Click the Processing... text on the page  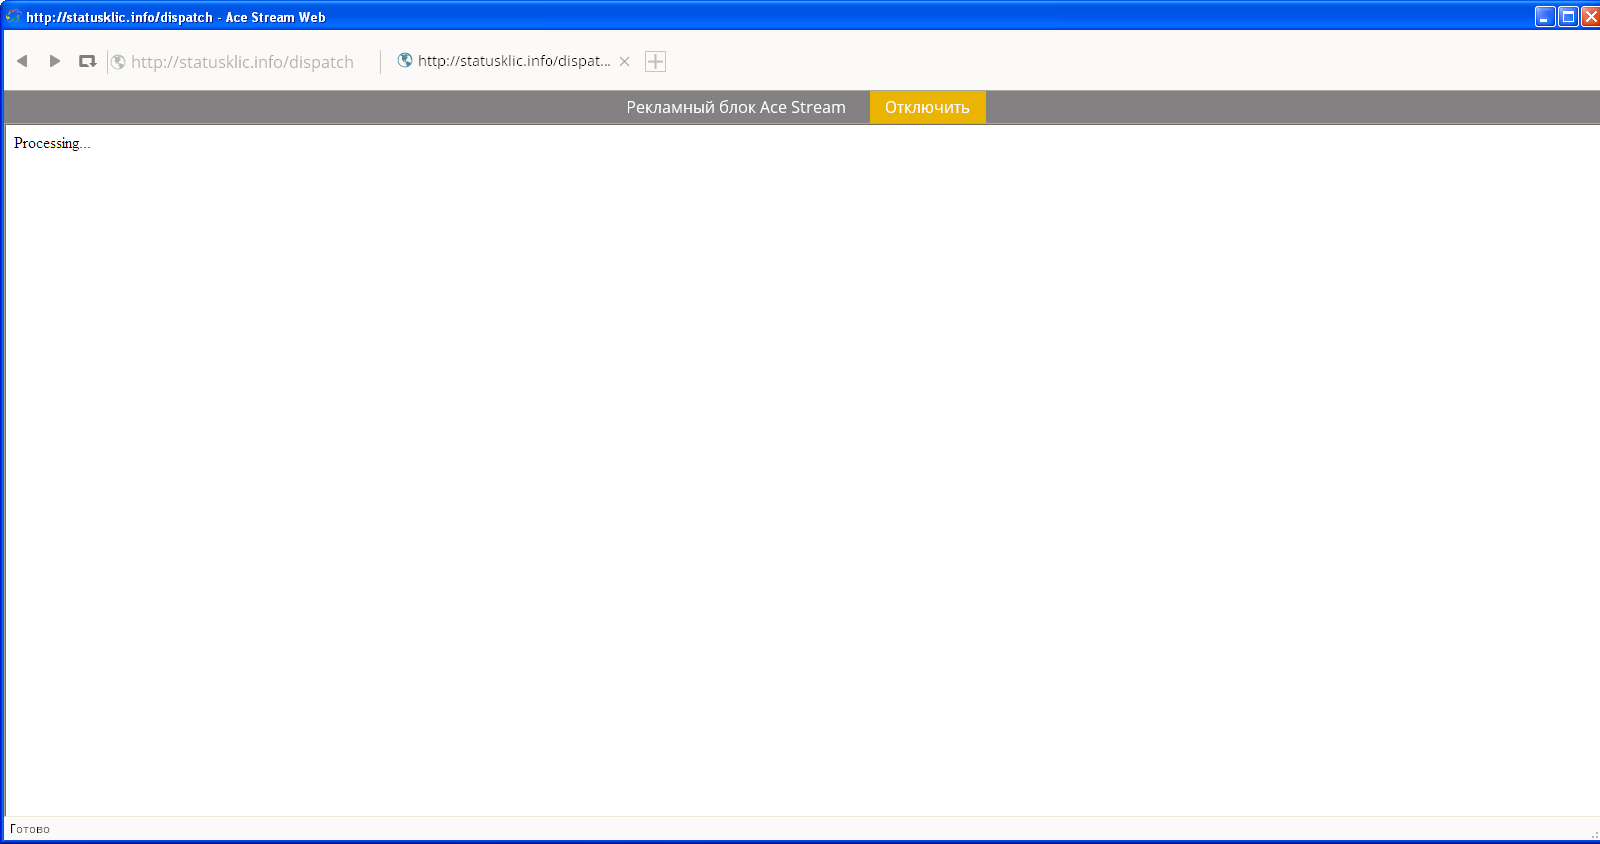(x=52, y=143)
